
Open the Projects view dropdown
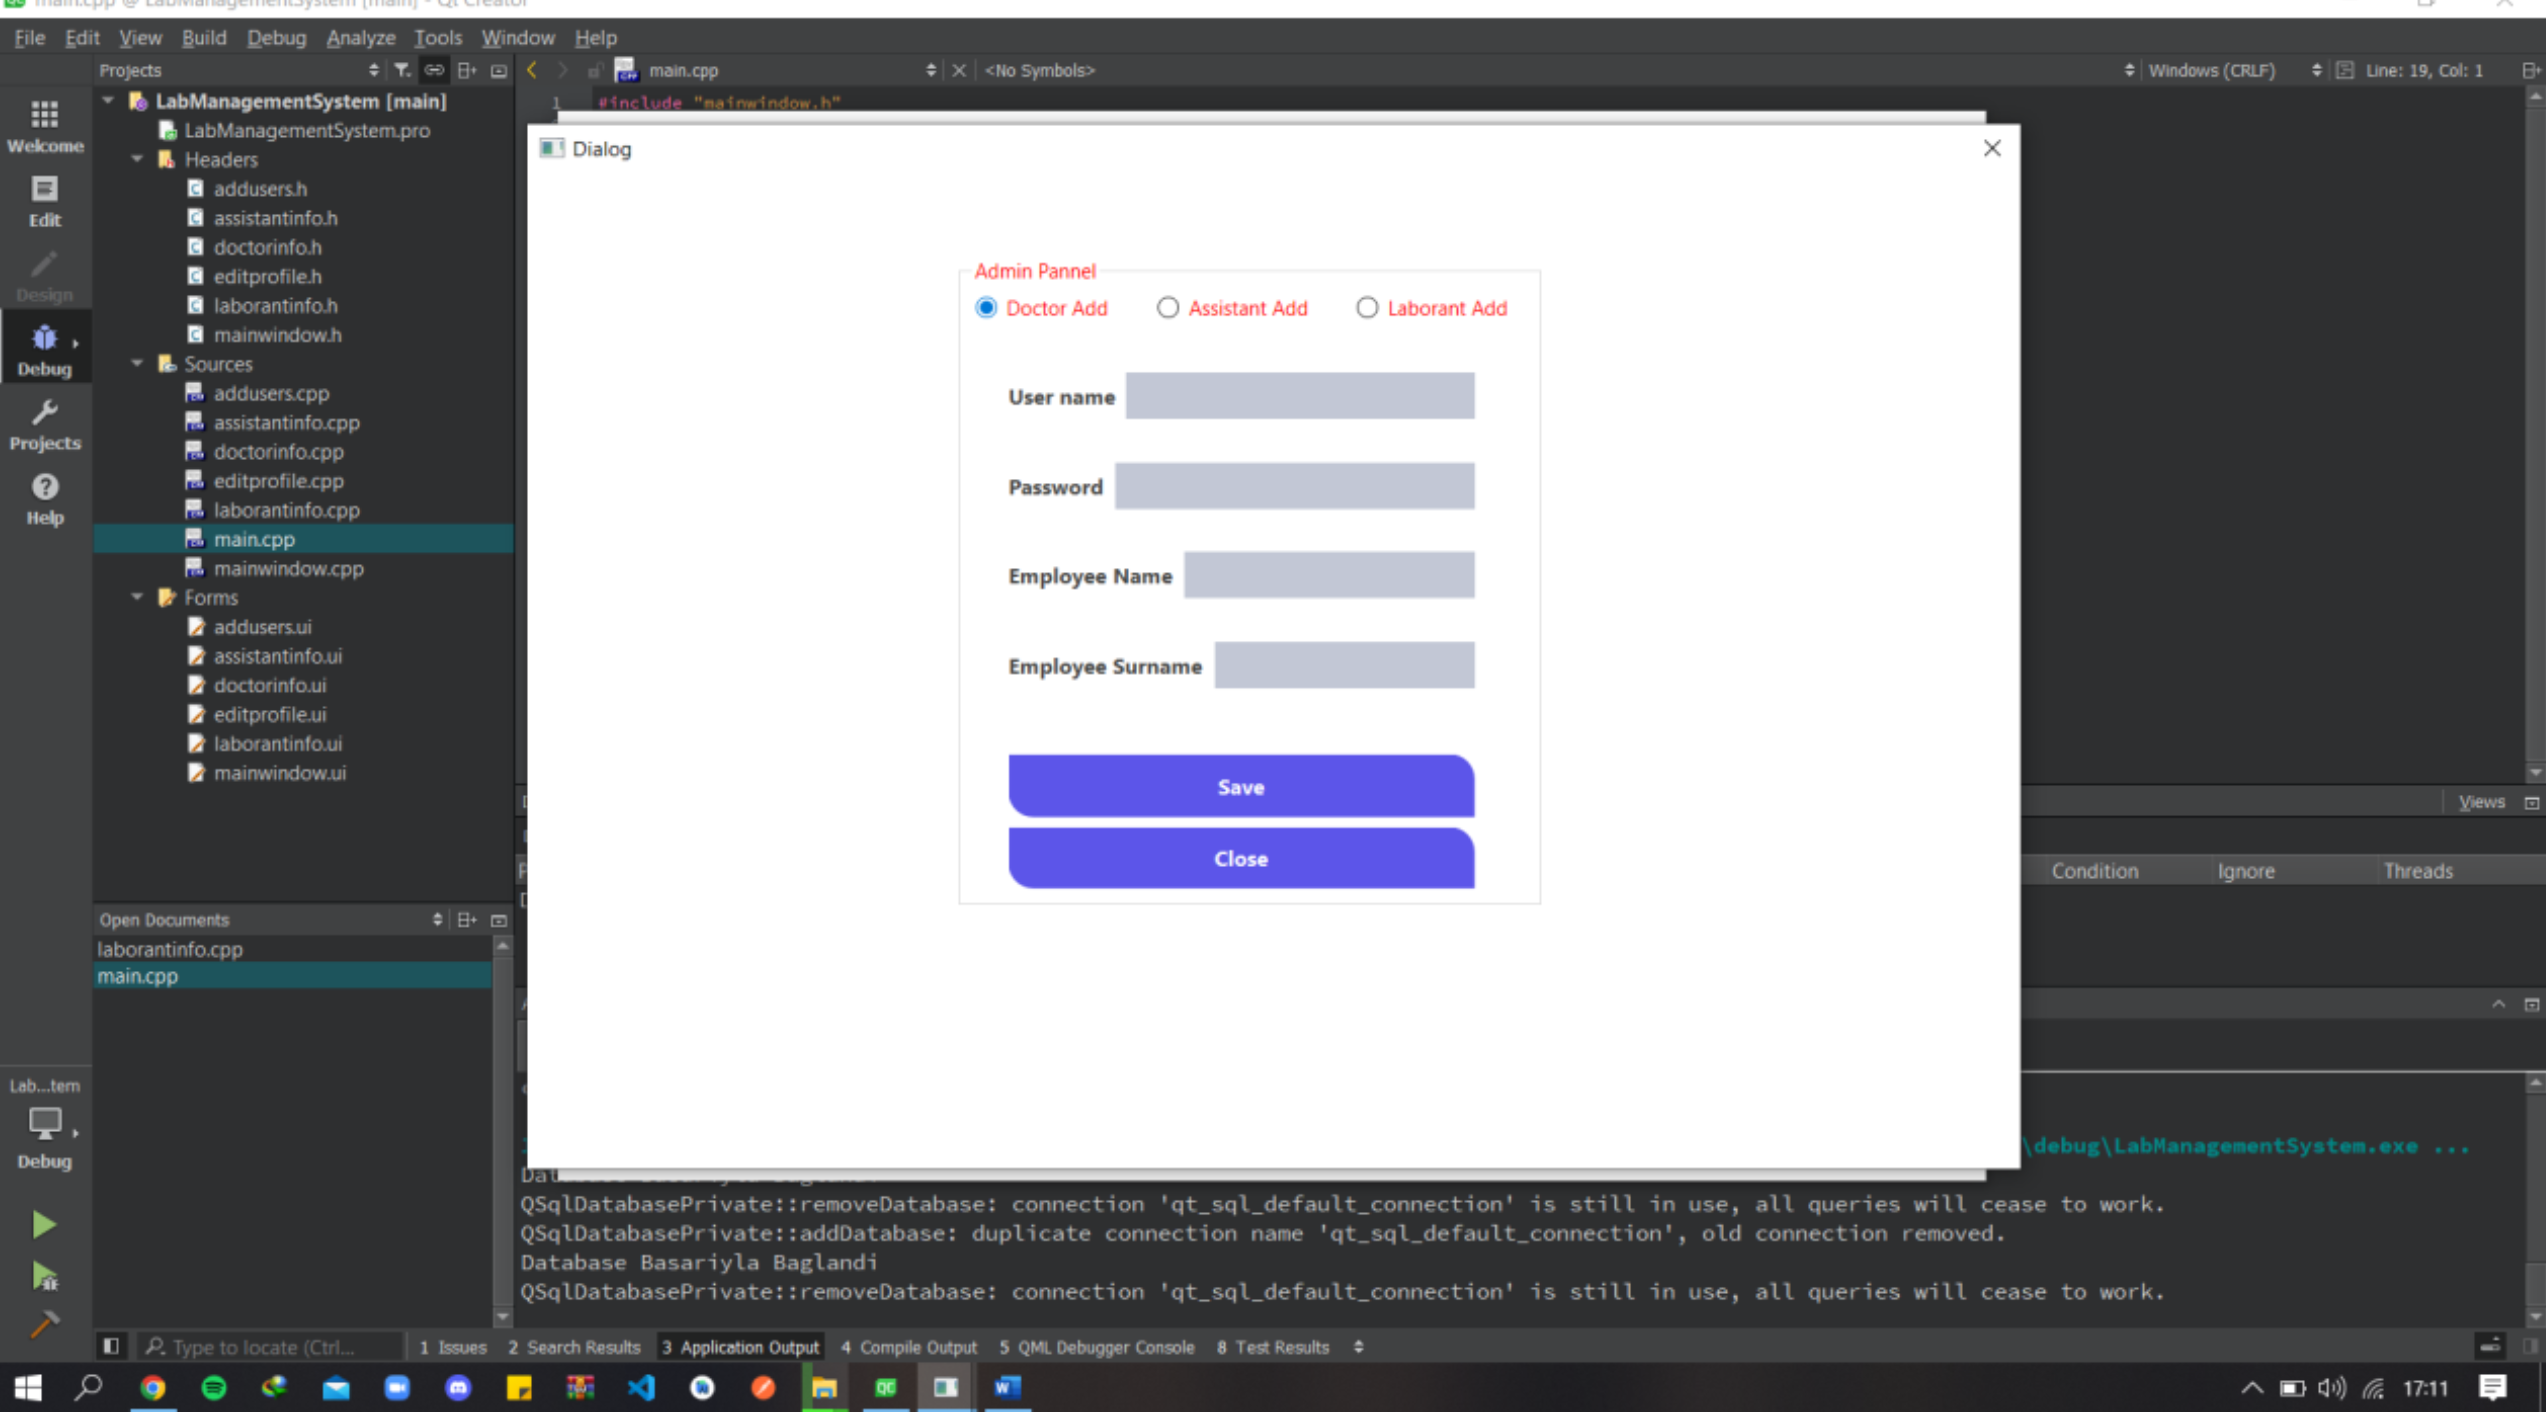tap(373, 70)
